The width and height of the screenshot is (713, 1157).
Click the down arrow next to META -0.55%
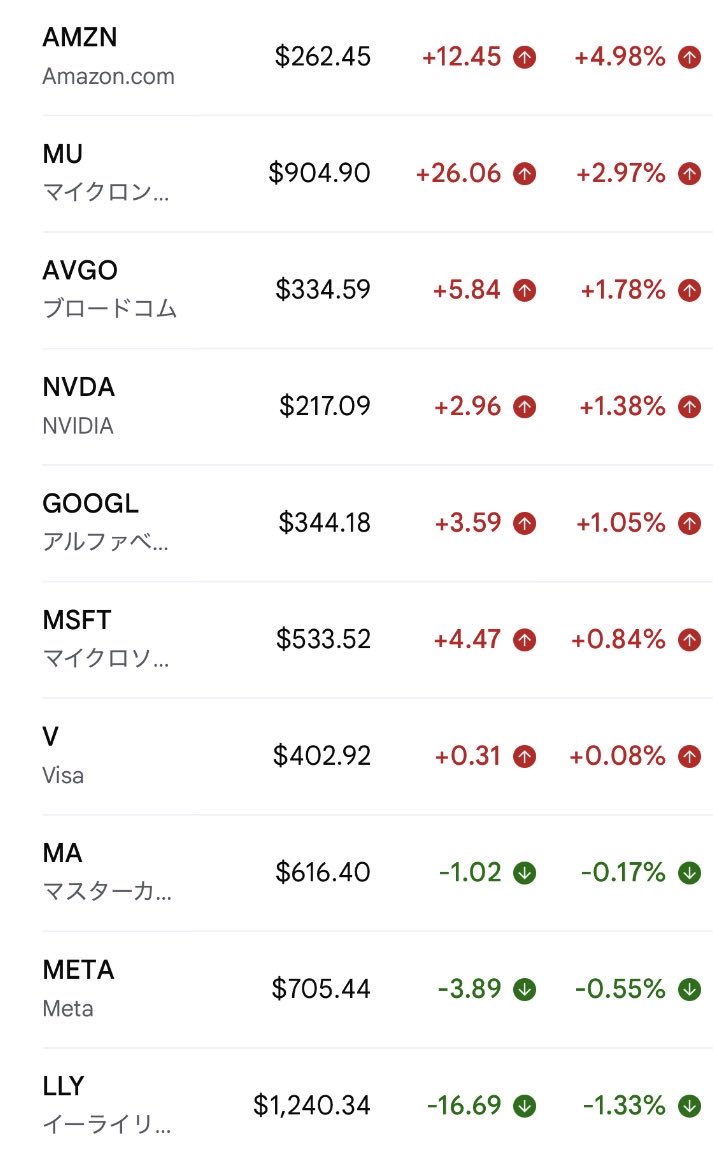(690, 990)
